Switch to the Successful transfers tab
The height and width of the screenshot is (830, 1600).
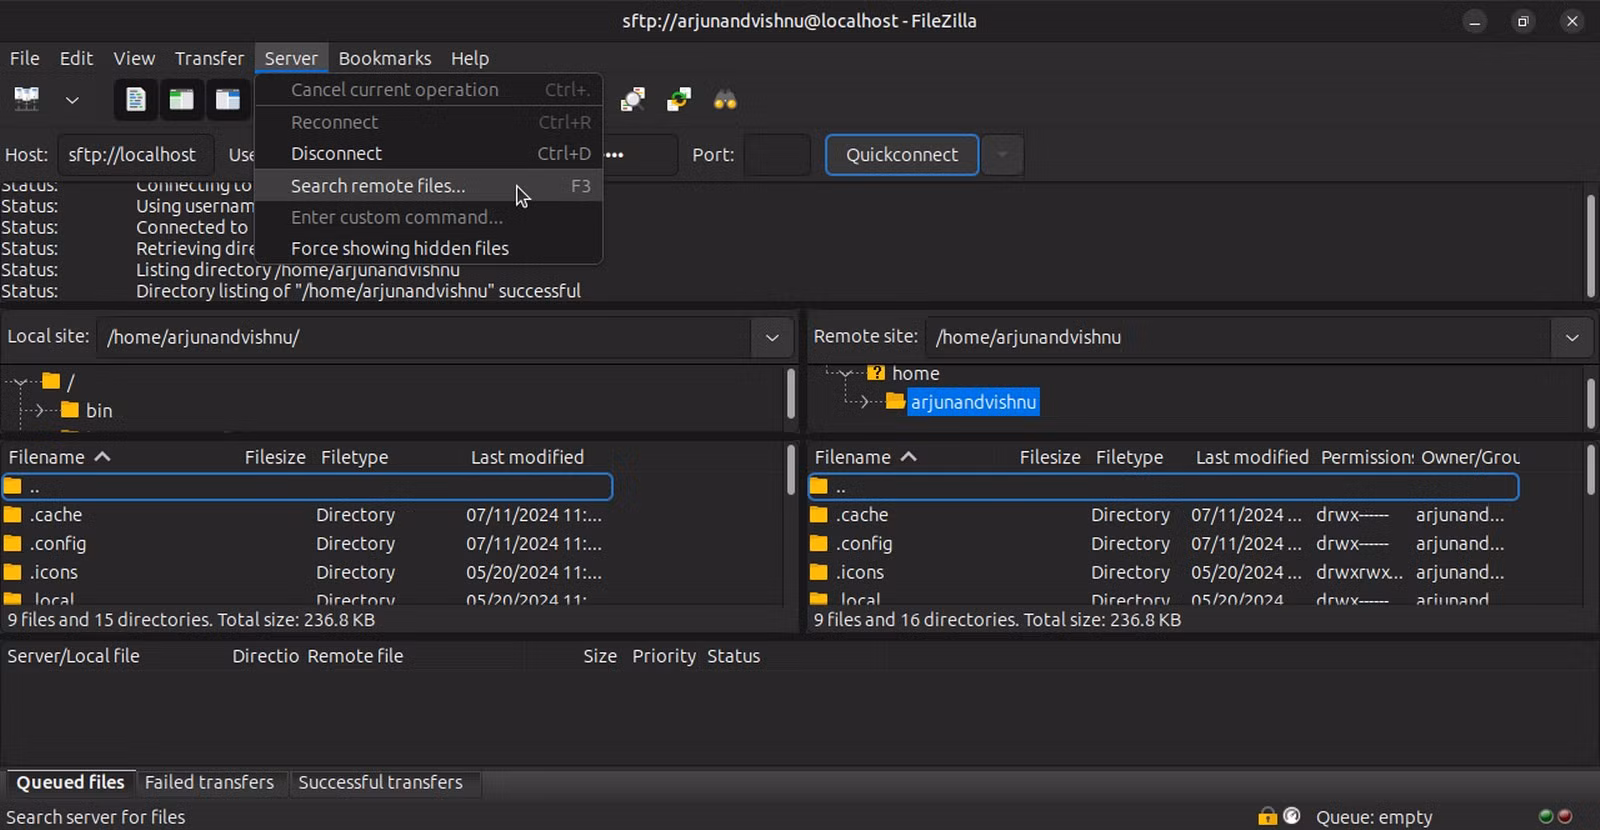pos(380,782)
